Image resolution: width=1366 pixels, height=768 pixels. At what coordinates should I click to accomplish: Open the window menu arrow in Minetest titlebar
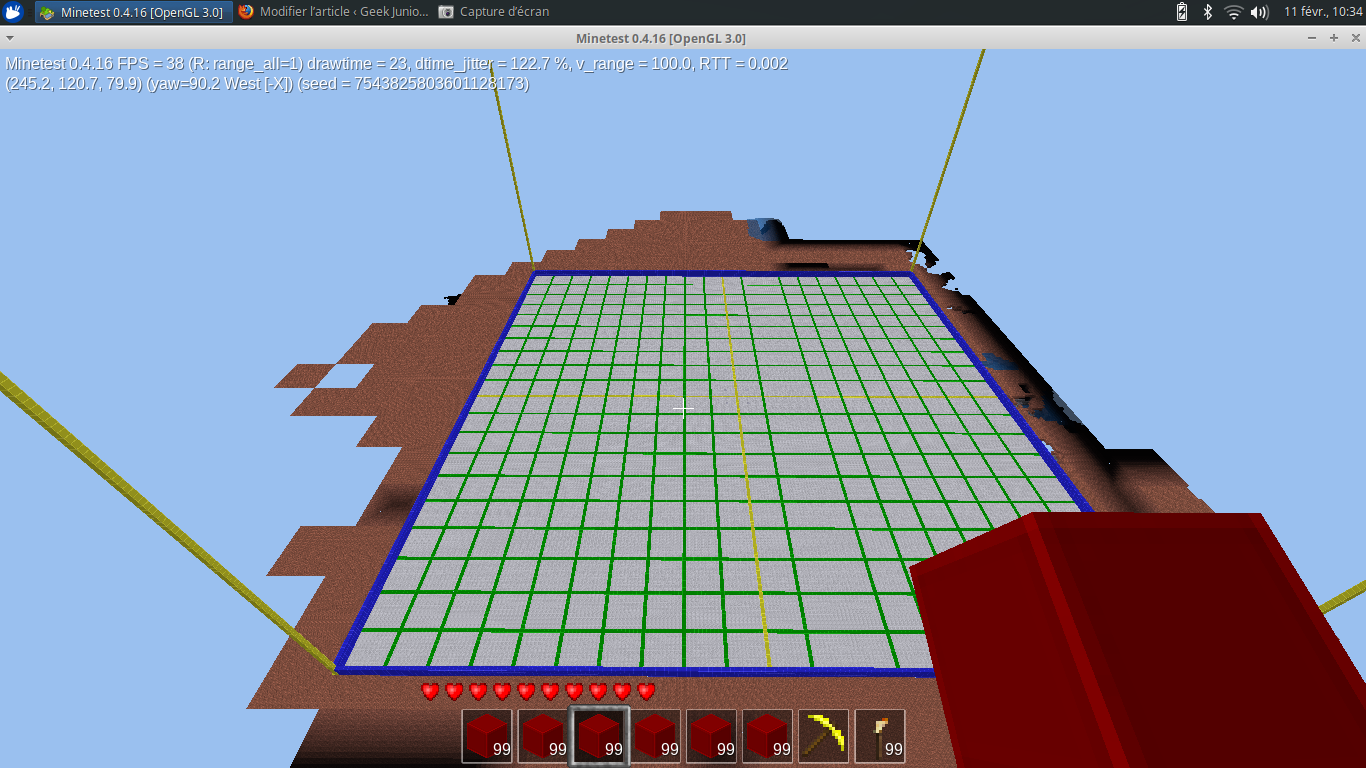(x=11, y=38)
